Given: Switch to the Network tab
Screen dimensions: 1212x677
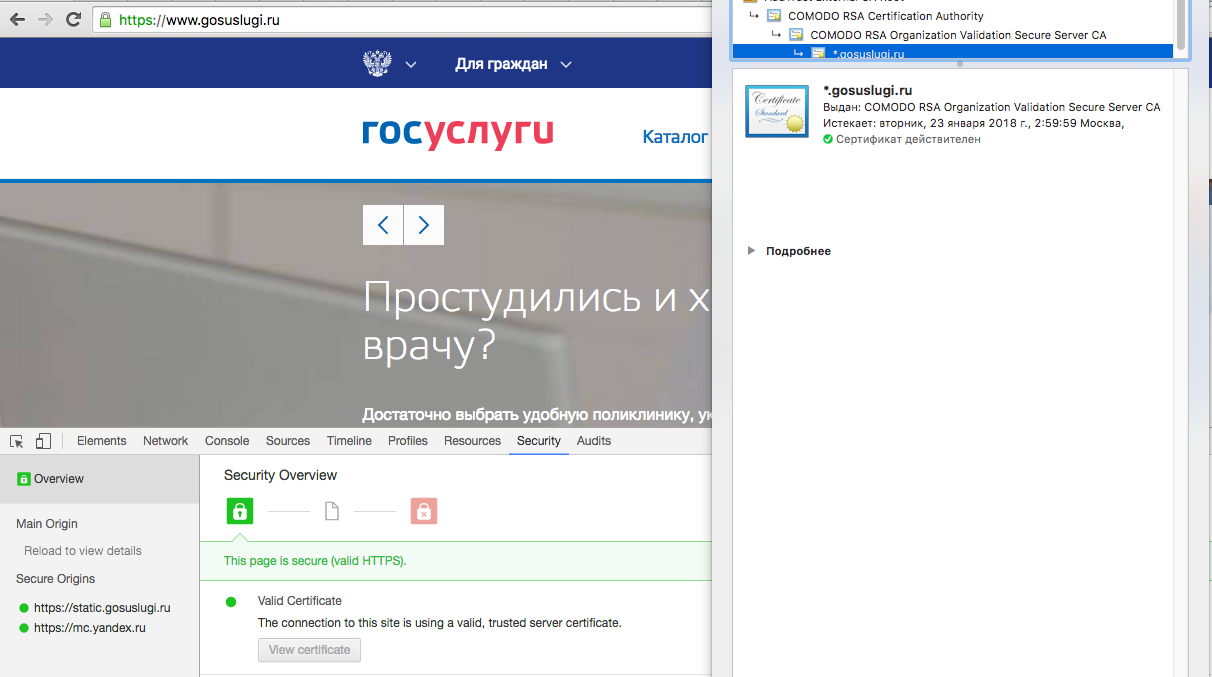Looking at the screenshot, I should (165, 441).
